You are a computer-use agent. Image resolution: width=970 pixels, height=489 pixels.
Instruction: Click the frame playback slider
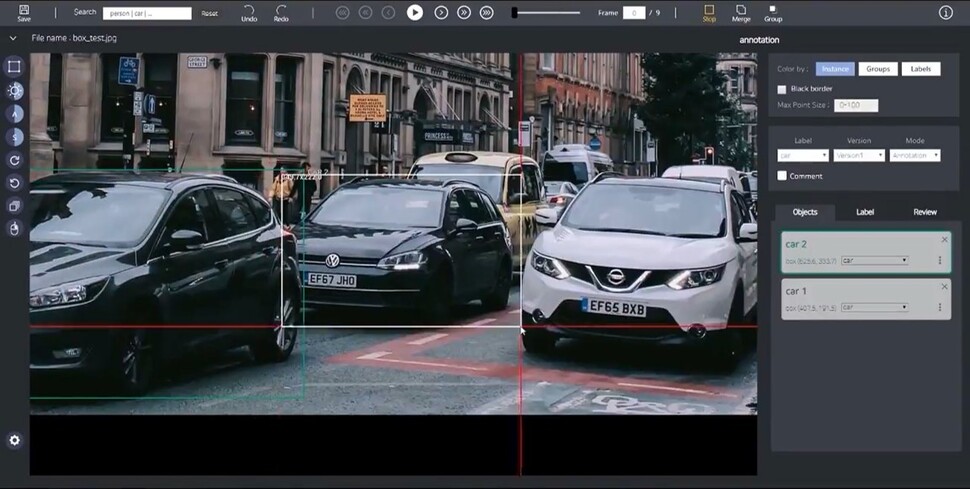pos(546,13)
